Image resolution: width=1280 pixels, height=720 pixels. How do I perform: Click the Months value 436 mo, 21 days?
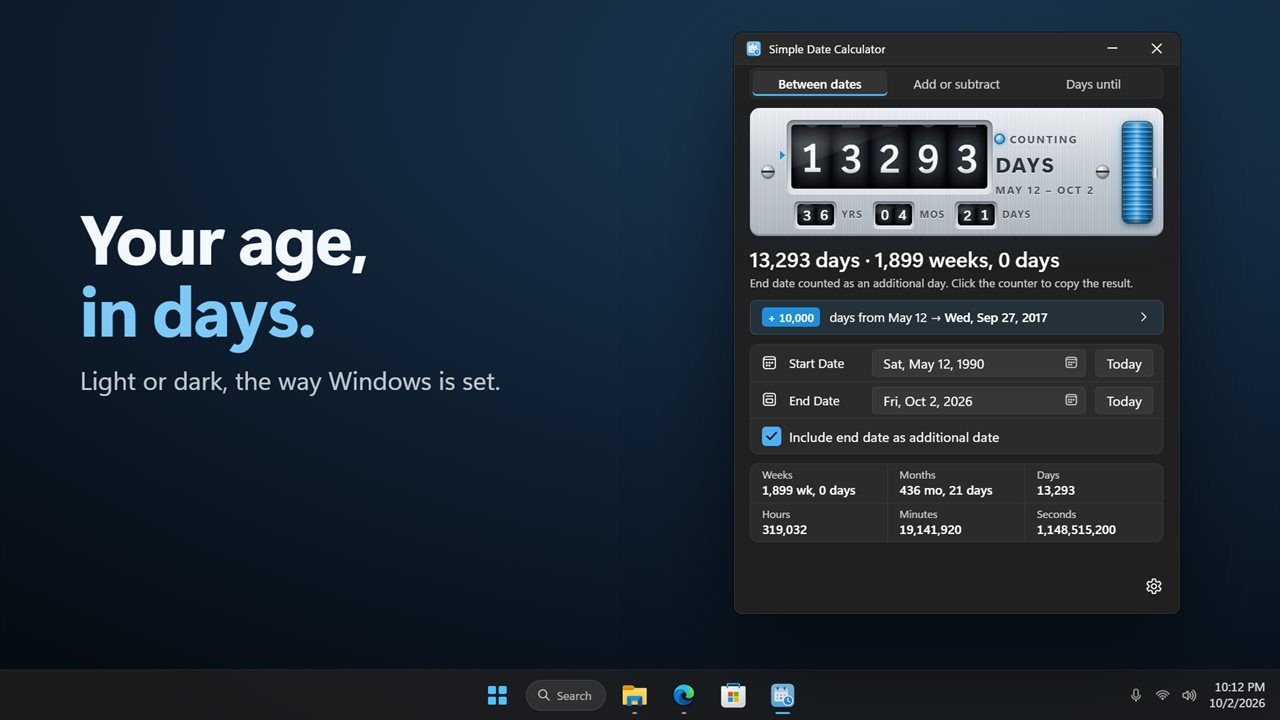click(946, 490)
